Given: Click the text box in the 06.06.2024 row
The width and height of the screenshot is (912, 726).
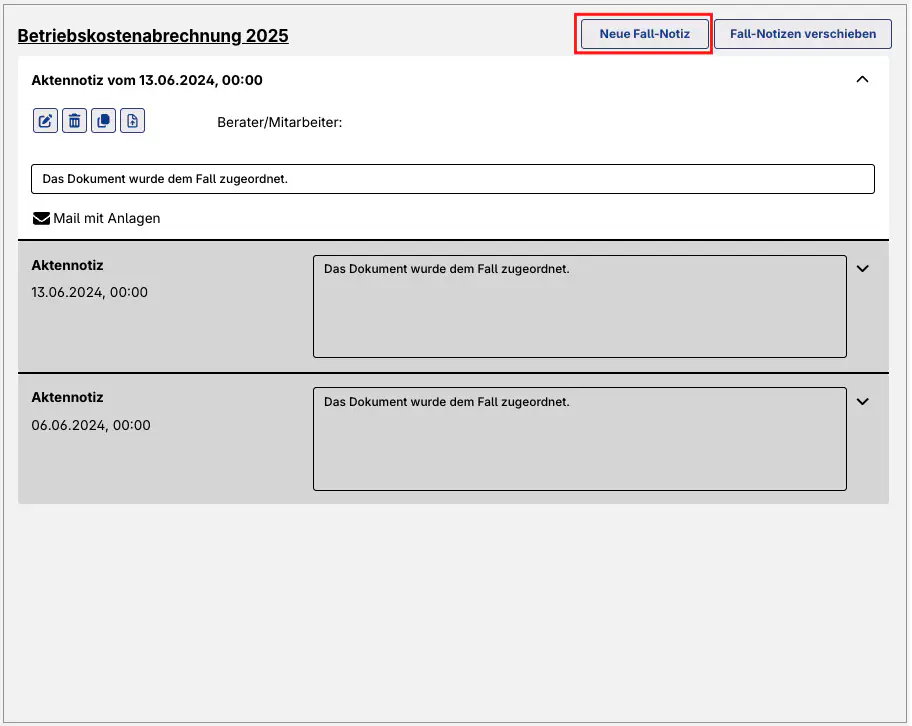Looking at the screenshot, I should [579, 438].
